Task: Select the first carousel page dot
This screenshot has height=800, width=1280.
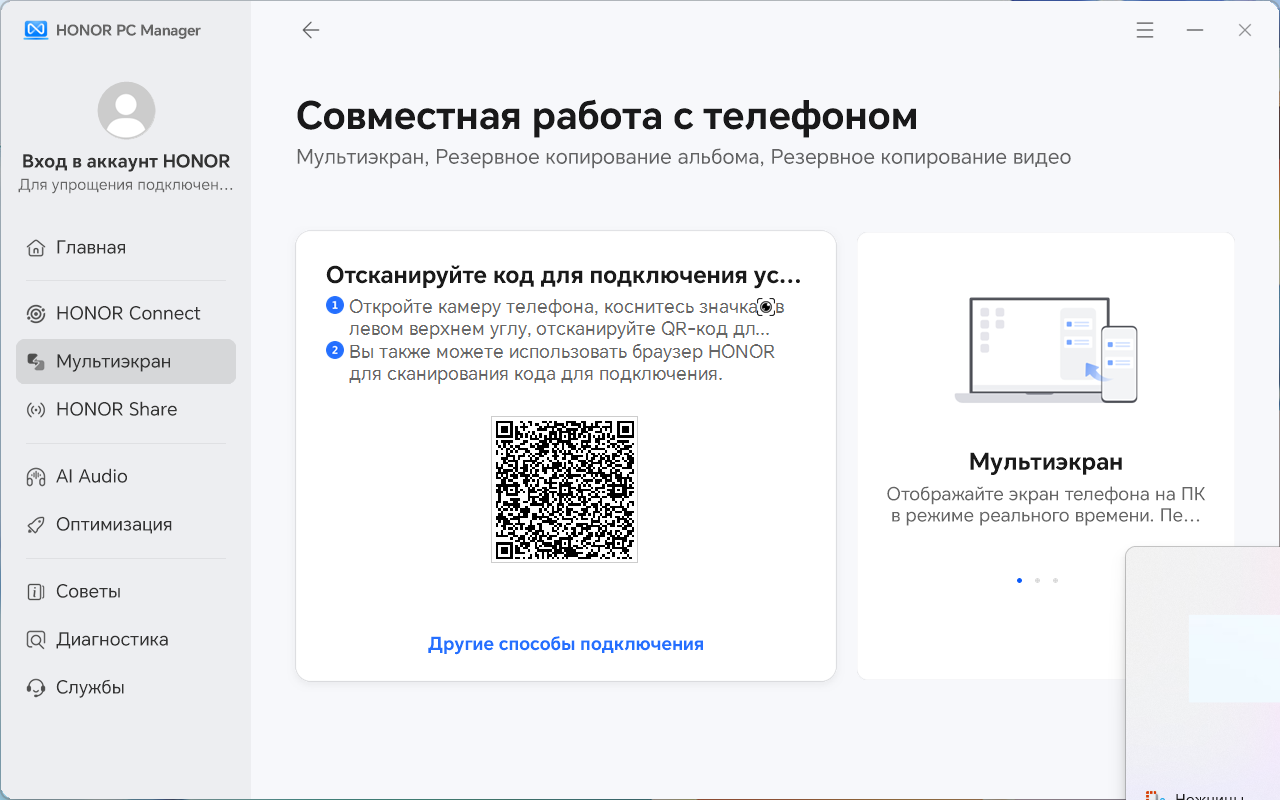Action: click(1019, 580)
